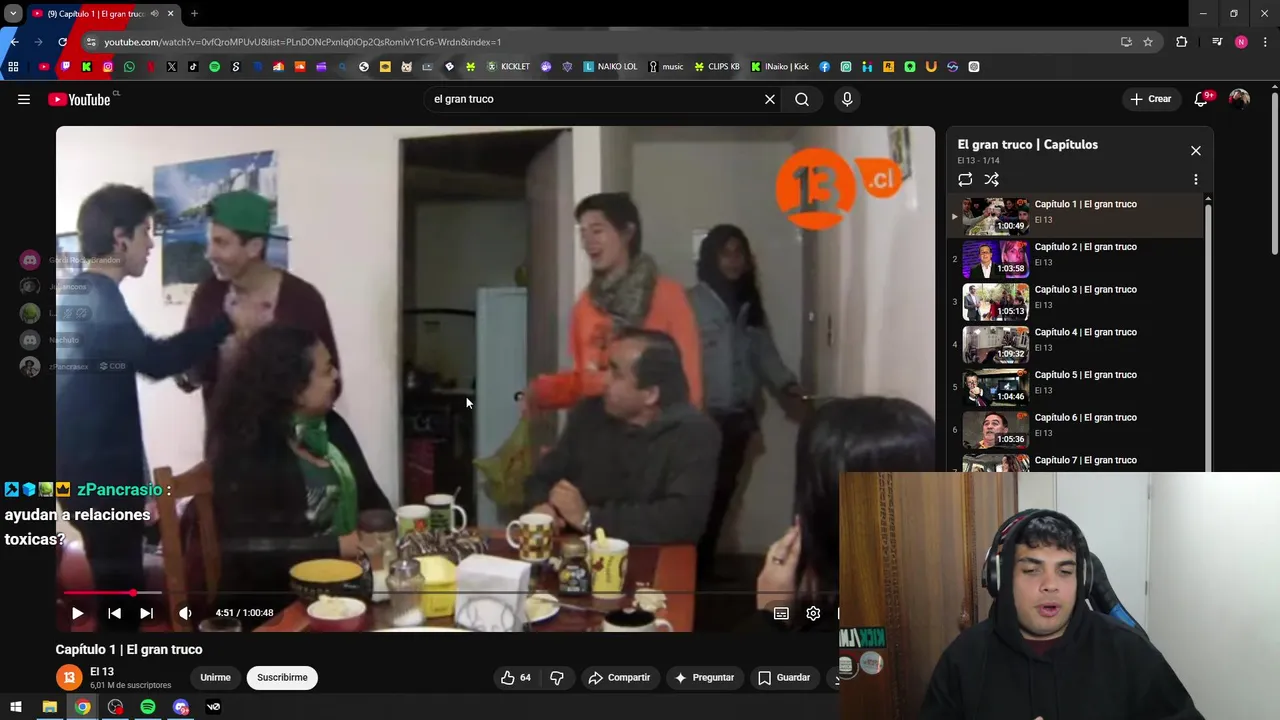The height and width of the screenshot is (720, 1280).
Task: Go back in Chrome
Action: click(14, 42)
